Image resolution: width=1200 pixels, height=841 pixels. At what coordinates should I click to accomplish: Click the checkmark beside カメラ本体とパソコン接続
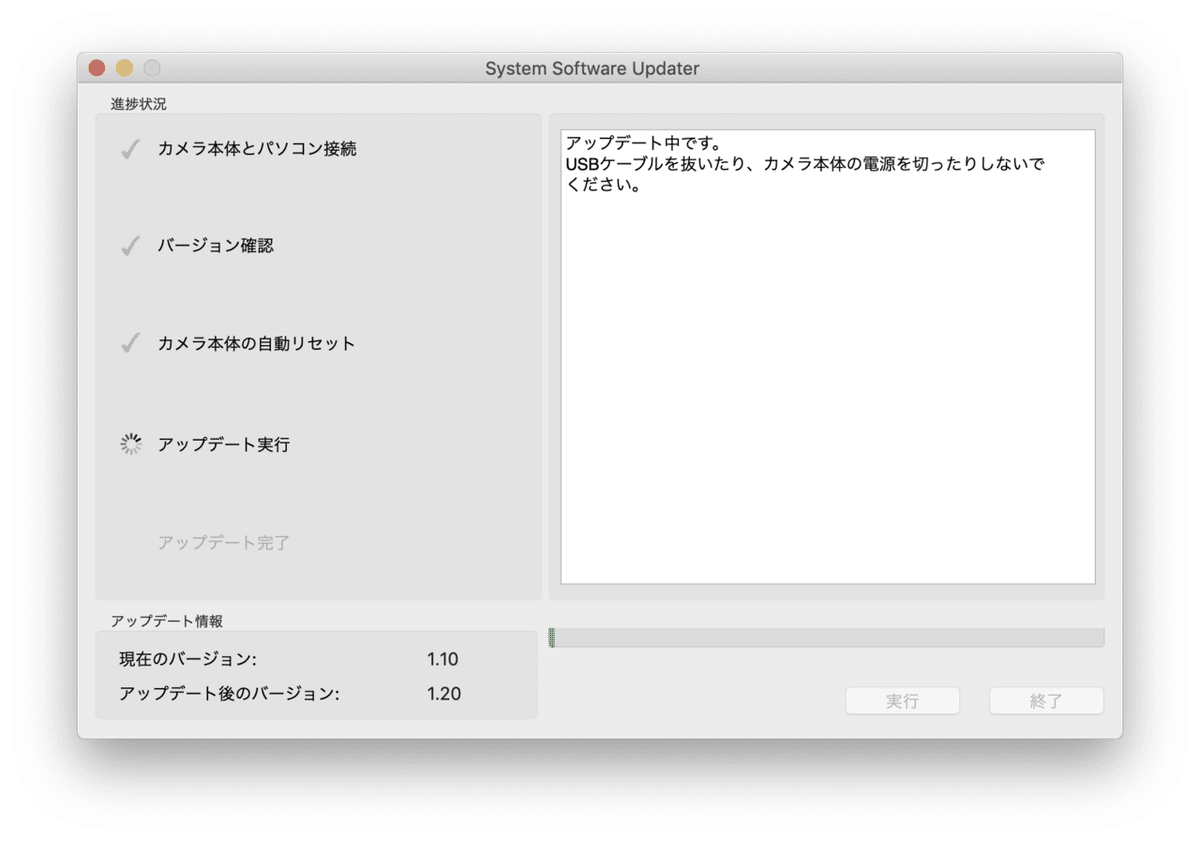point(130,147)
